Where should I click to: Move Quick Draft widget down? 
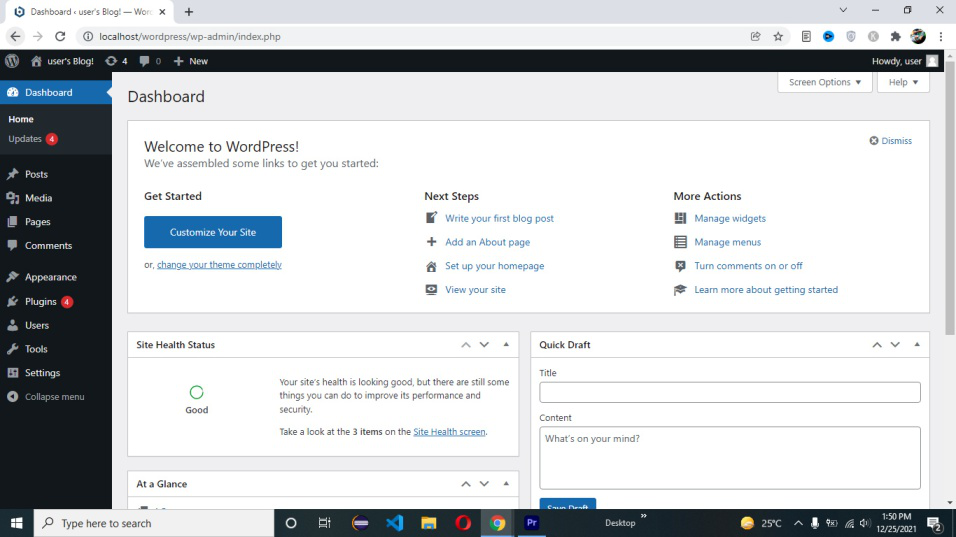(895, 345)
